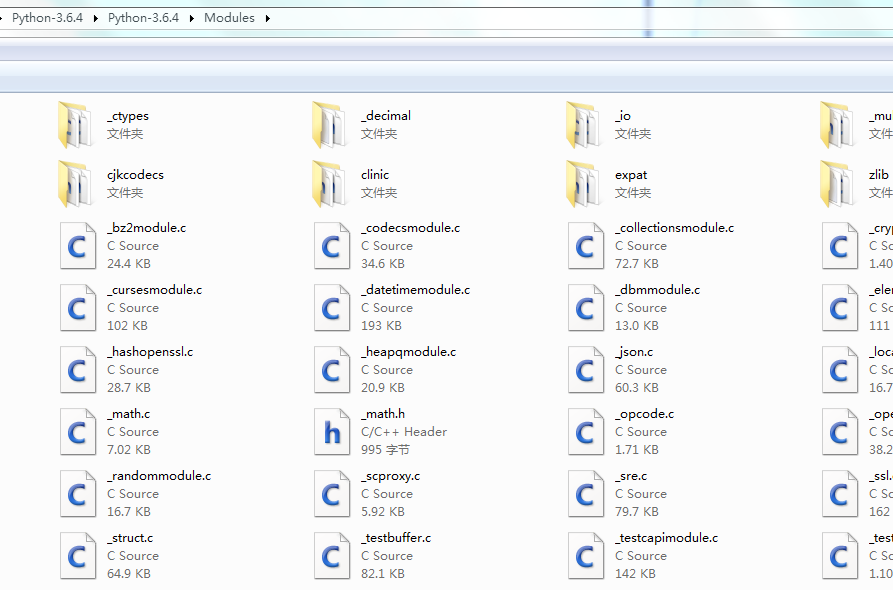Click the 995 字节 size label
The width and height of the screenshot is (893, 590).
click(385, 450)
